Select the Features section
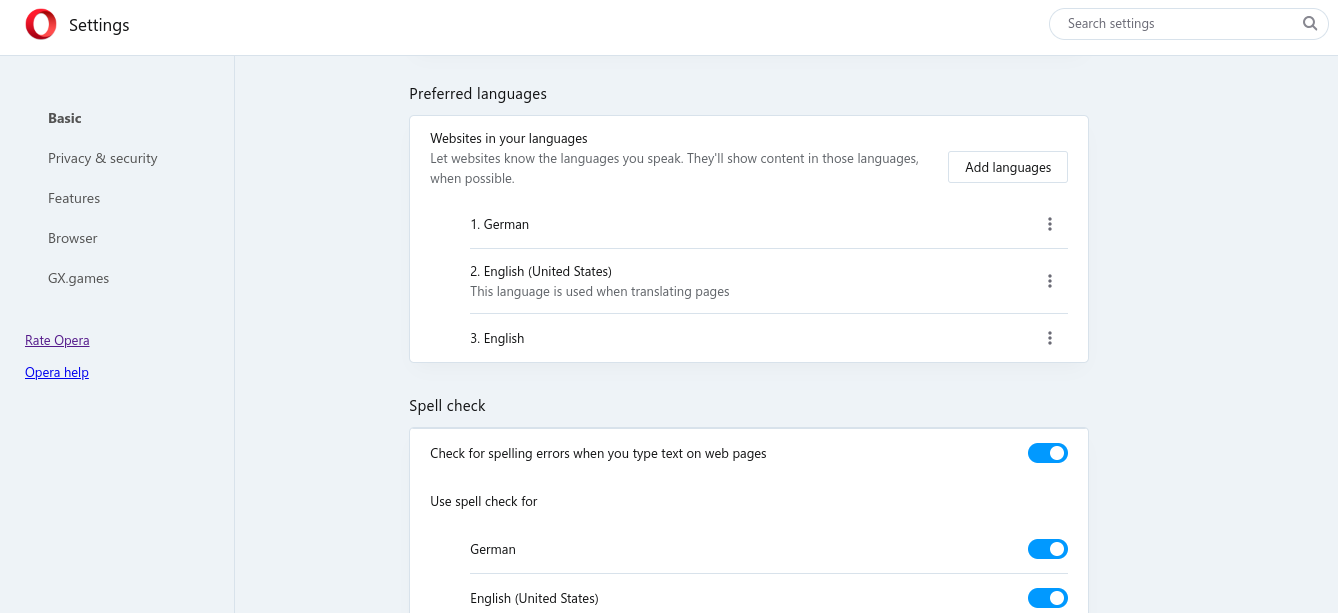The height and width of the screenshot is (613, 1338). pos(74,198)
